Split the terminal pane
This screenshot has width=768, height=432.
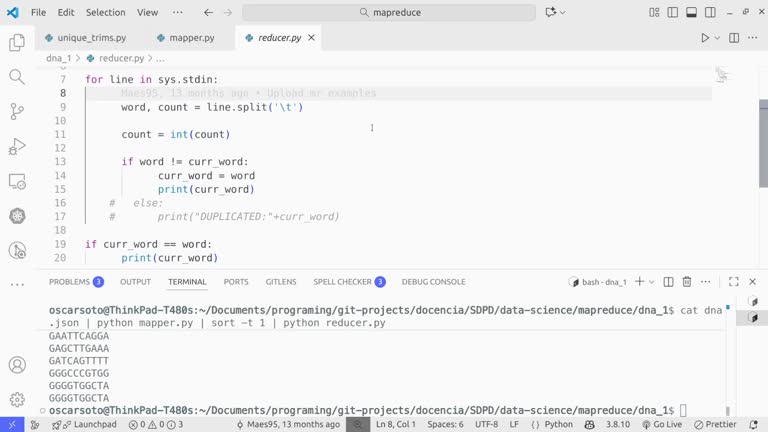pyautogui.click(x=669, y=282)
